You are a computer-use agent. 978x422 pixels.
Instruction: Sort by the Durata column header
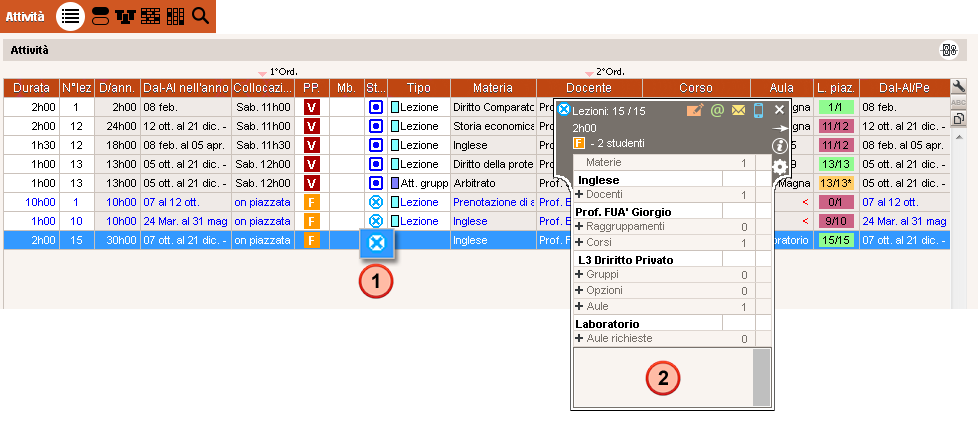[x=31, y=88]
